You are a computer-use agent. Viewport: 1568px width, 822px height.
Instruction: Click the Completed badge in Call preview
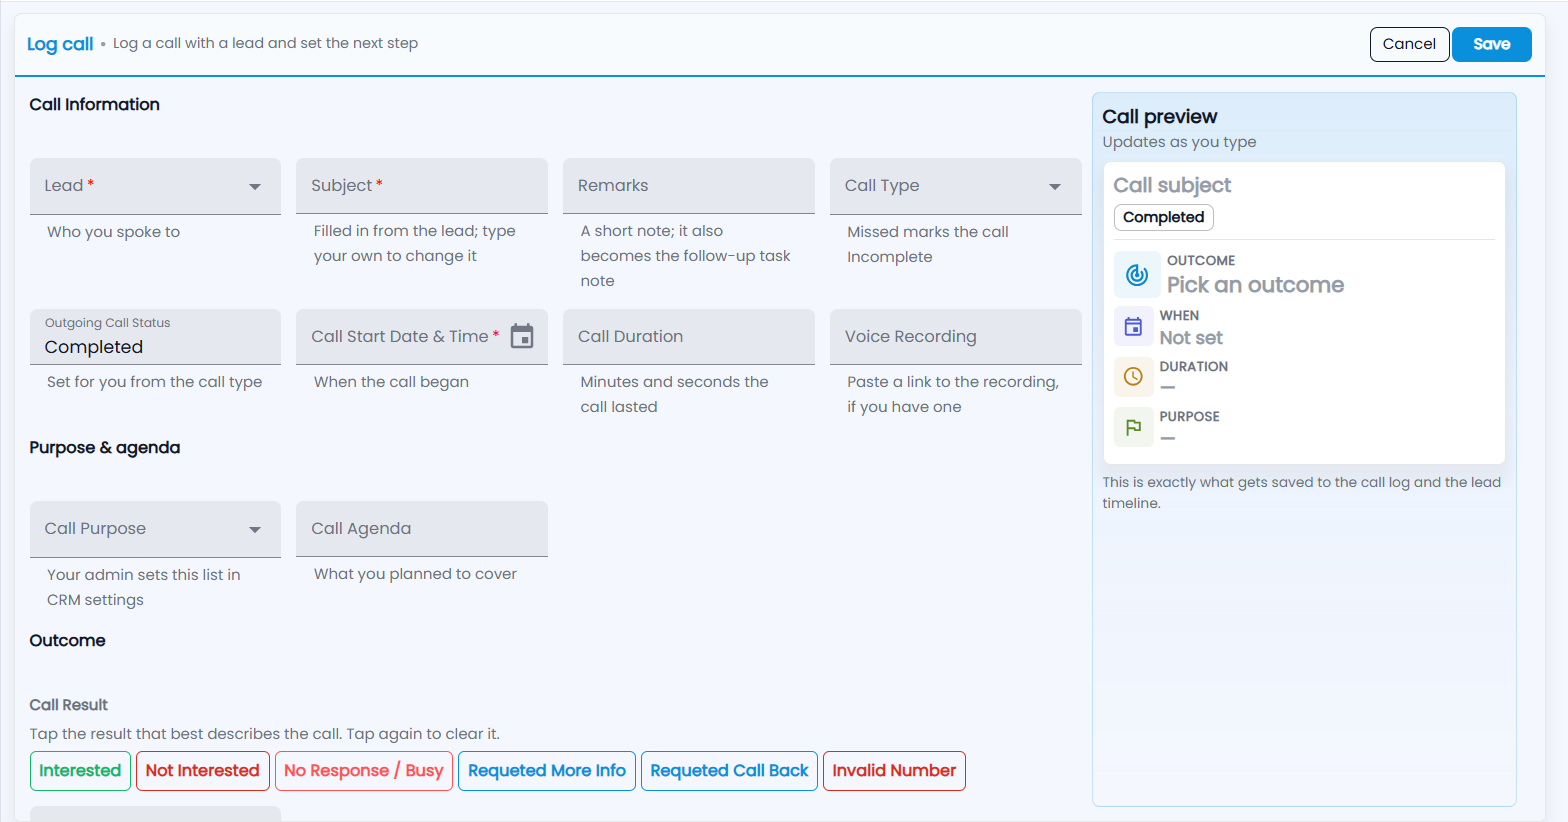coord(1164,217)
